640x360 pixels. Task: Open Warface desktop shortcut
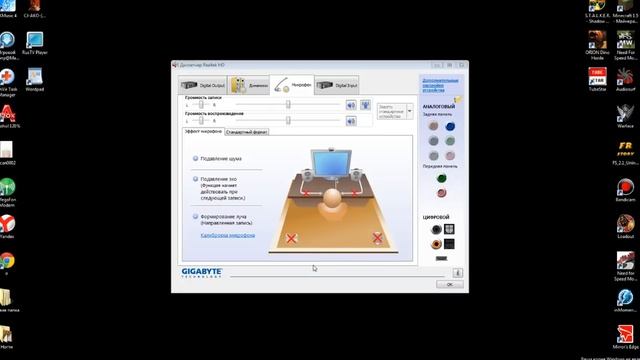pos(625,116)
